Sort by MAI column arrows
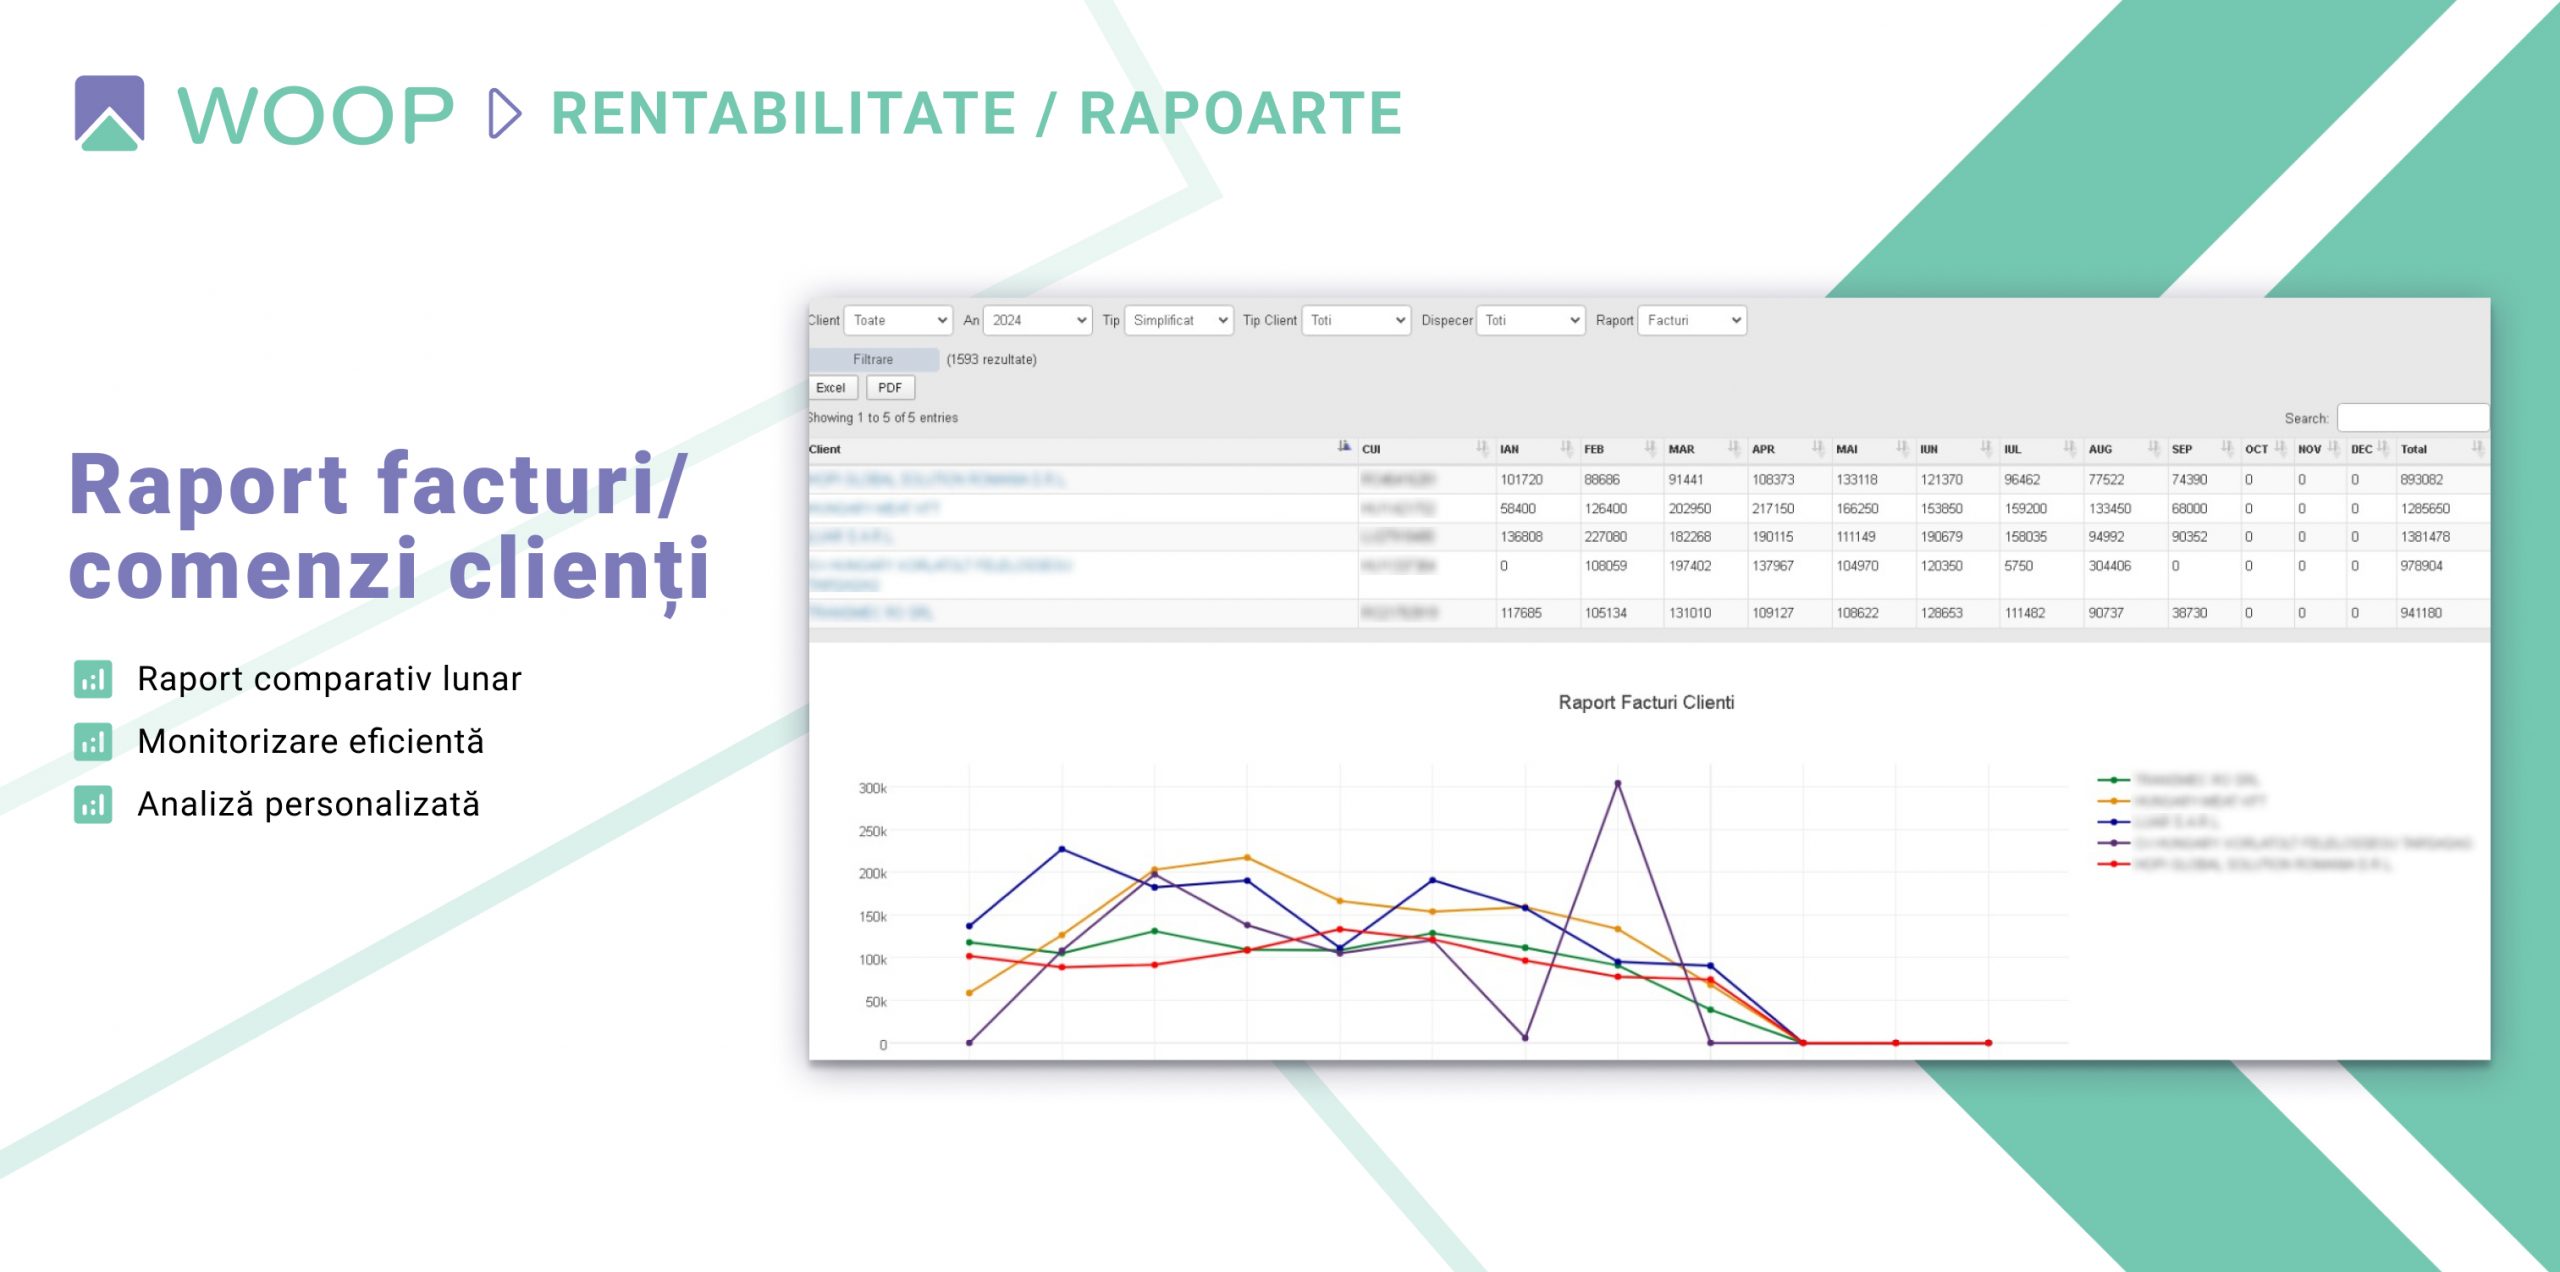 [1902, 448]
